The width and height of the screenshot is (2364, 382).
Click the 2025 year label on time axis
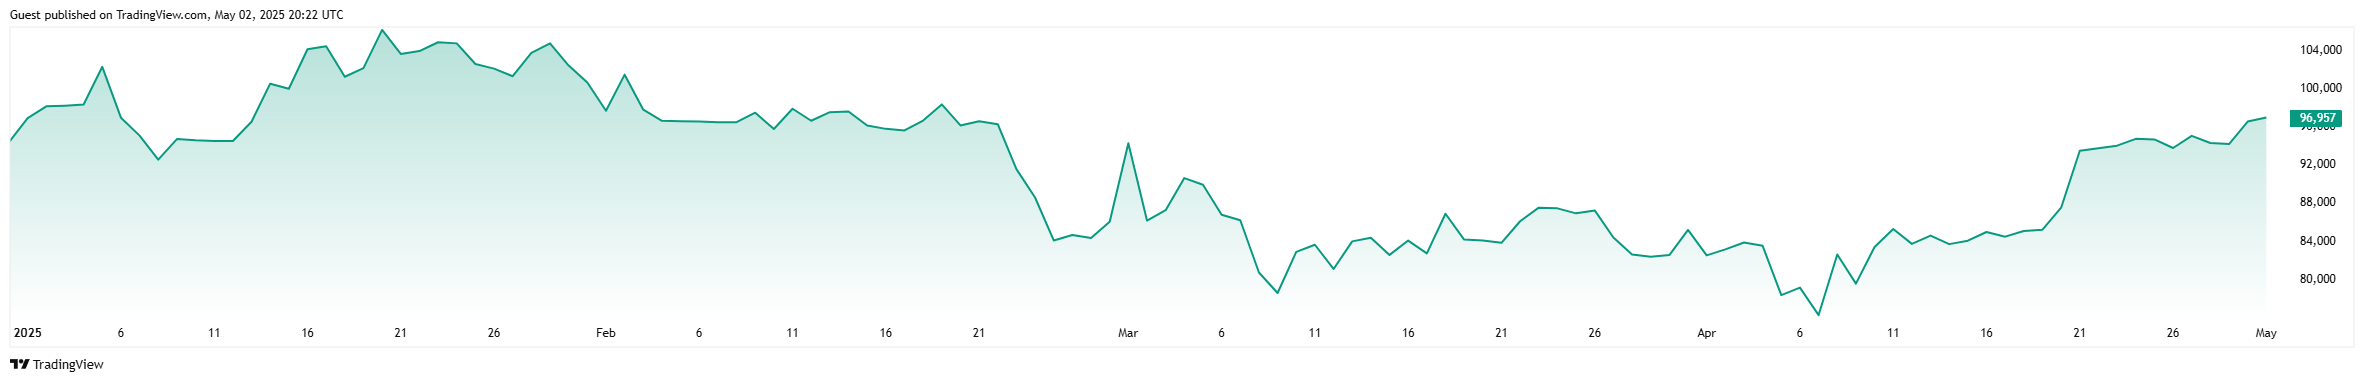pyautogui.click(x=27, y=333)
